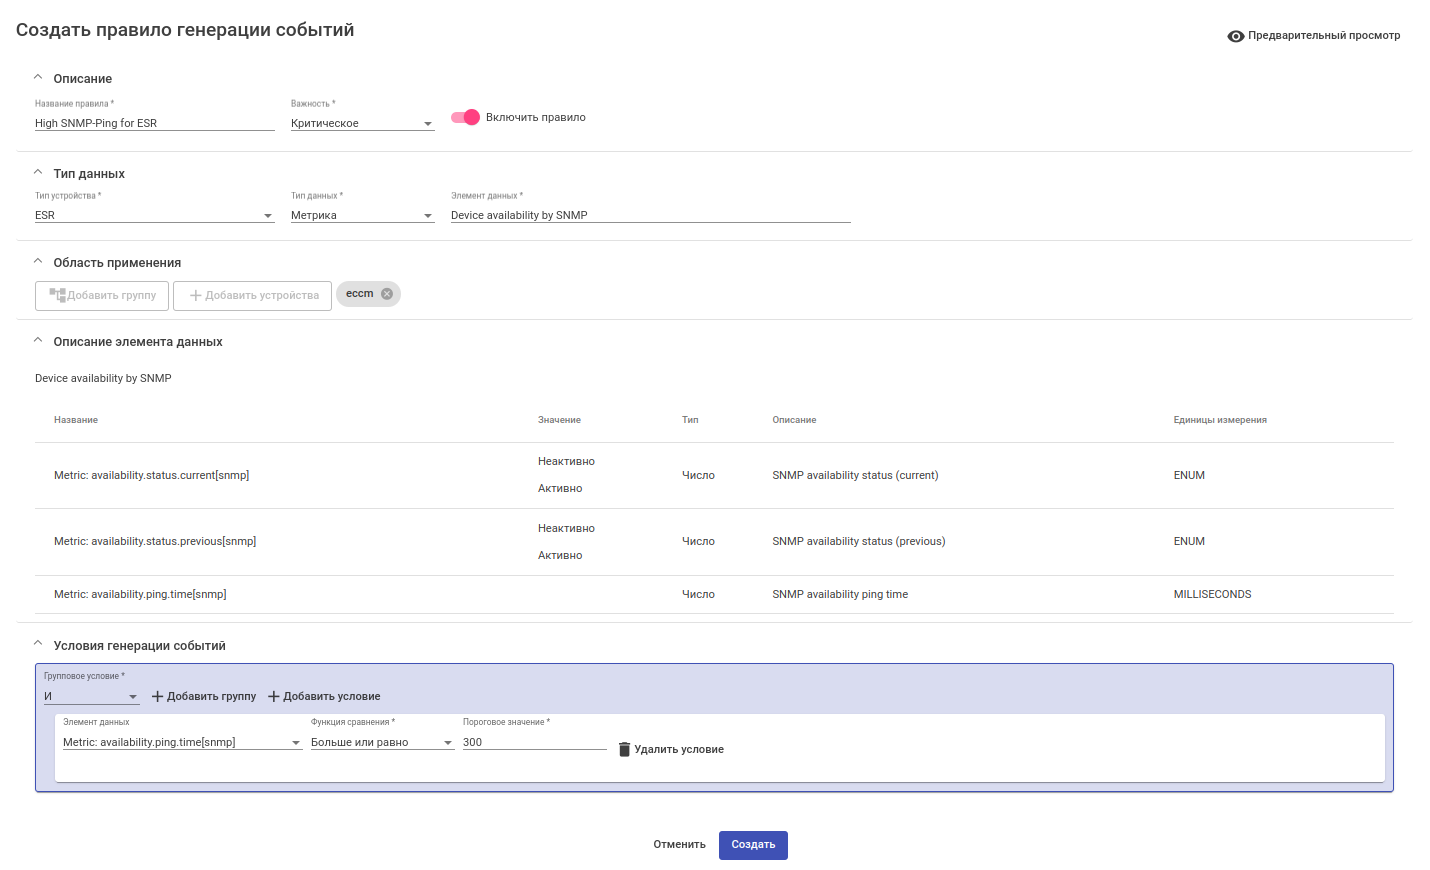
Task: Click the plus icon for adding group condition
Action: click(157, 697)
